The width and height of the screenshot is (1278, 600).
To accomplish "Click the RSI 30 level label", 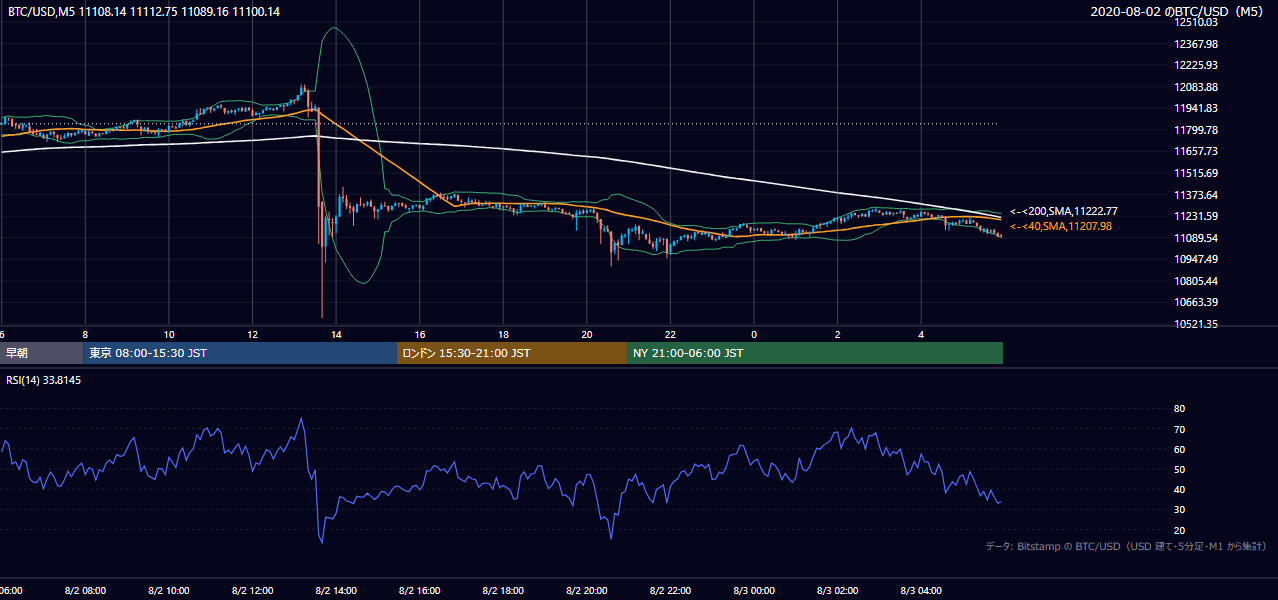I will point(1179,510).
